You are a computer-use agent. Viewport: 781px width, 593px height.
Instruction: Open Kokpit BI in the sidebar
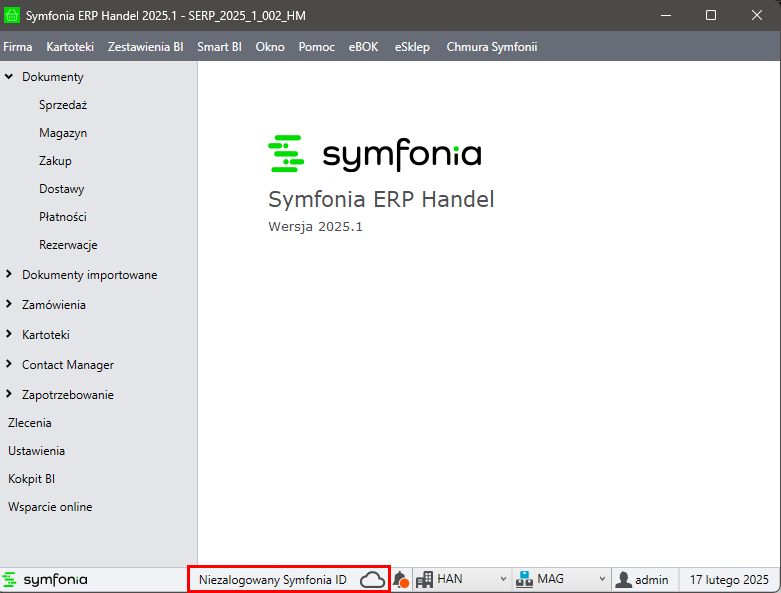[31, 478]
